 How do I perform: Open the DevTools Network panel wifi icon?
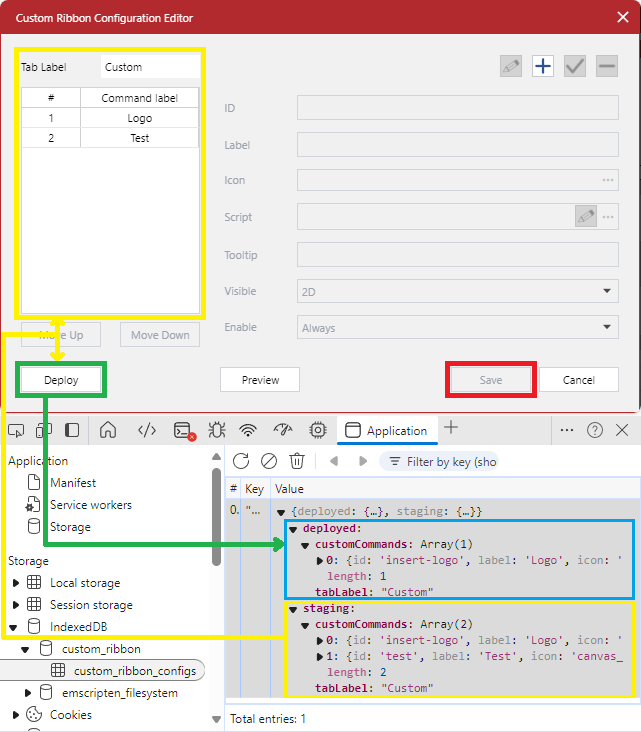coord(248,430)
